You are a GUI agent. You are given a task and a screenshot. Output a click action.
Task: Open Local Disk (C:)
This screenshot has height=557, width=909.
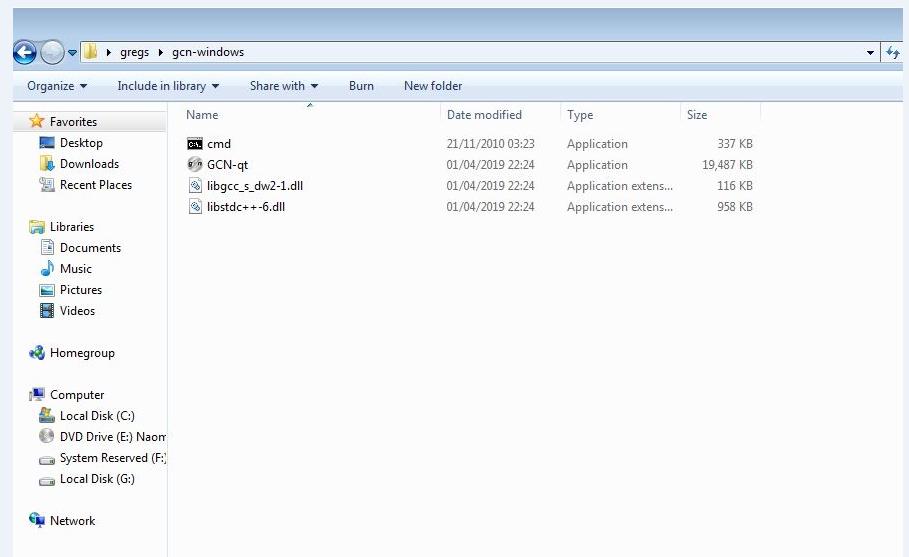pyautogui.click(x=97, y=416)
